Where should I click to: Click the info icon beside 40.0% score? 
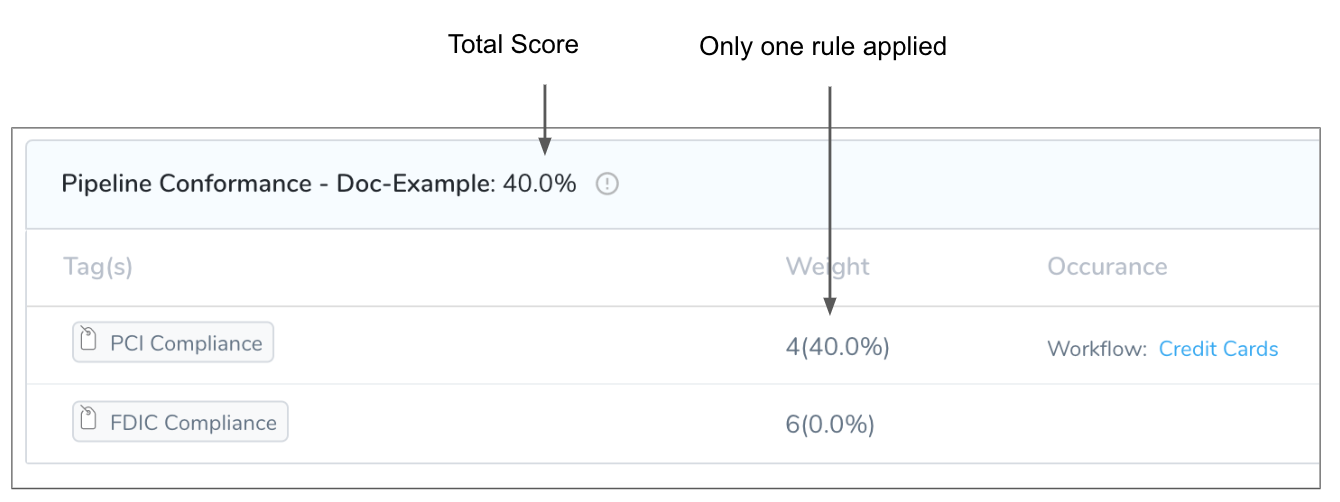[x=607, y=184]
